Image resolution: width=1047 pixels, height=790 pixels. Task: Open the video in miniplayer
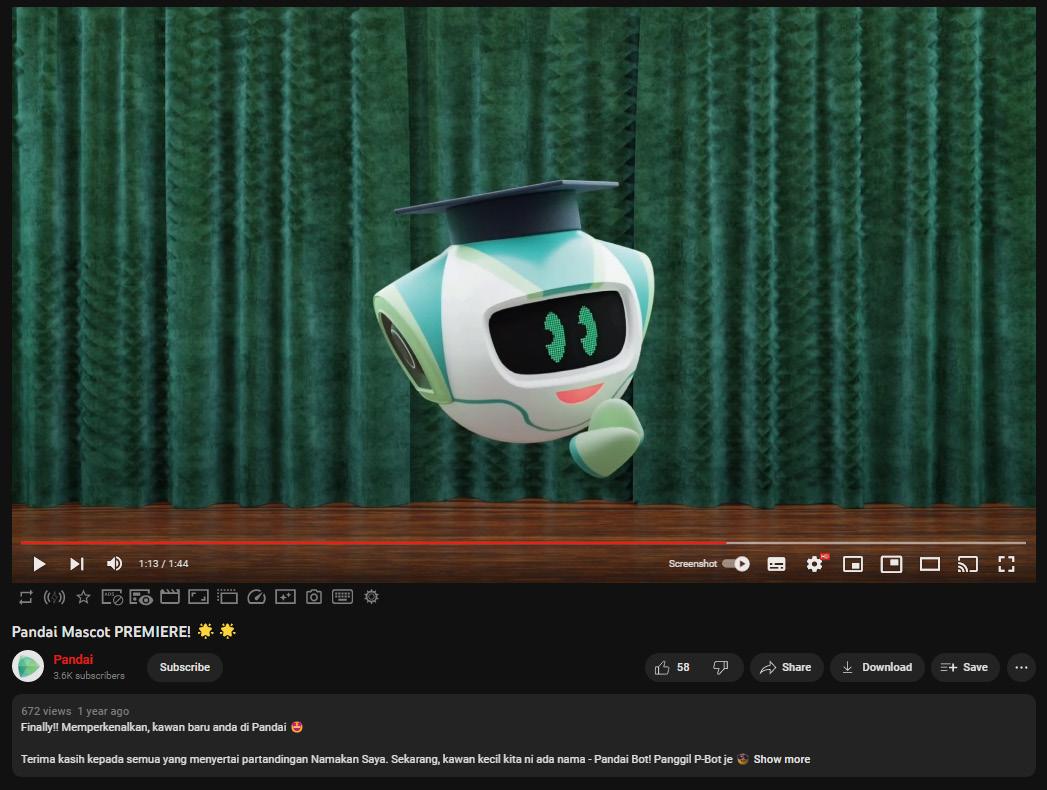[x=853, y=564]
